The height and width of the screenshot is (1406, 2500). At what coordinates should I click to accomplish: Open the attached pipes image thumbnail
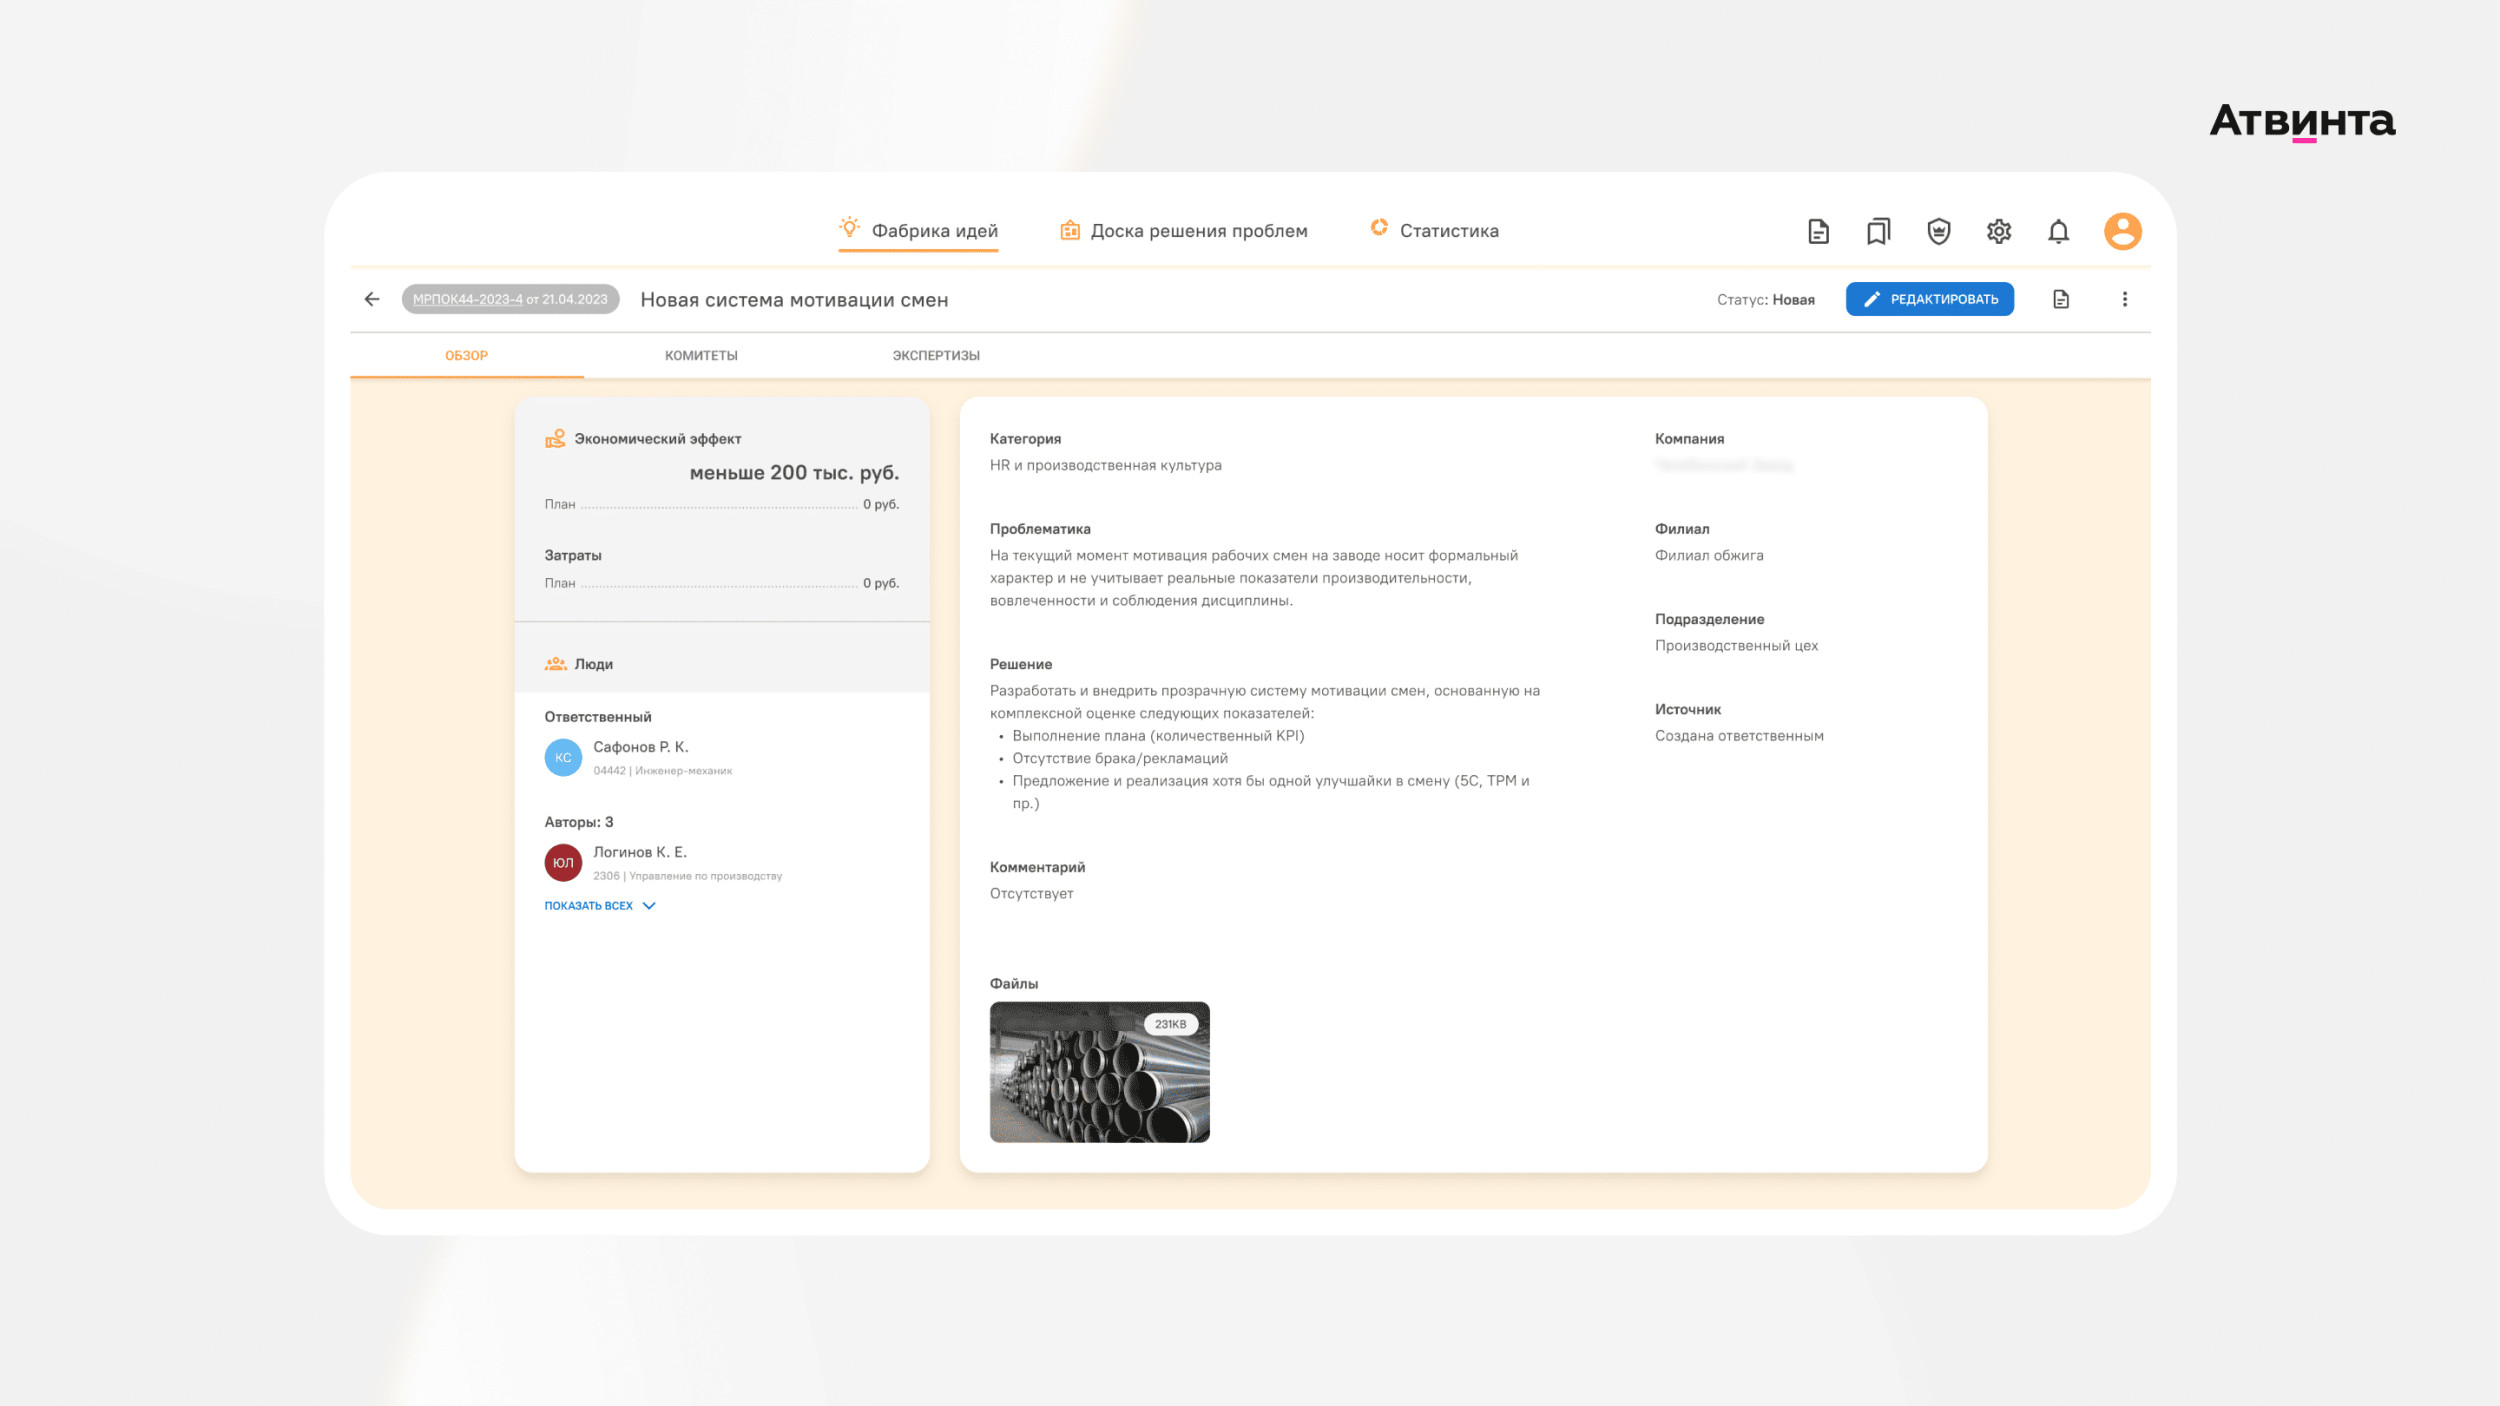1099,1072
